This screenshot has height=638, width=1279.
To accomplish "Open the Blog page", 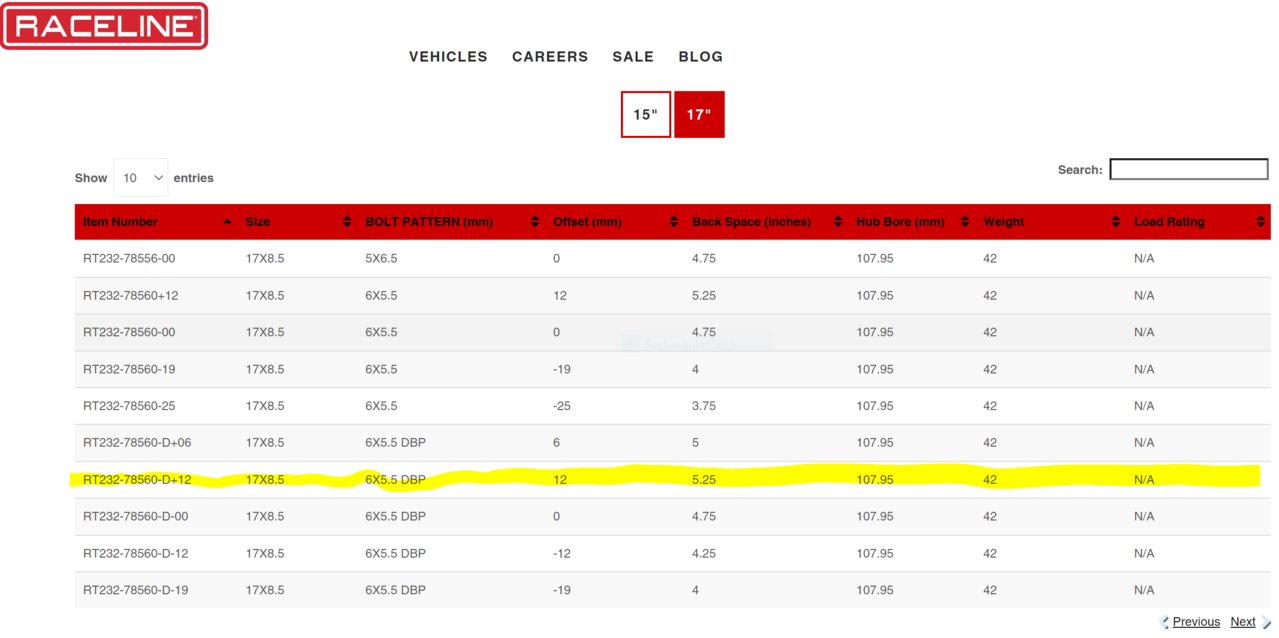I will 700,57.
